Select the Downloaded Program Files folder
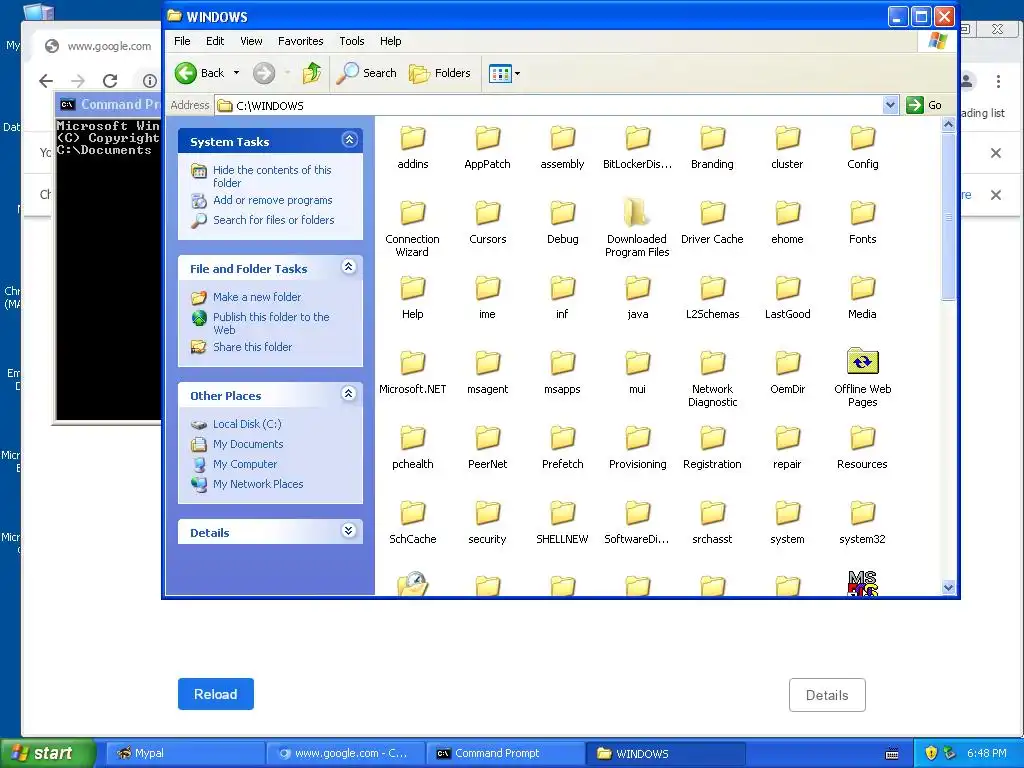 point(637,229)
